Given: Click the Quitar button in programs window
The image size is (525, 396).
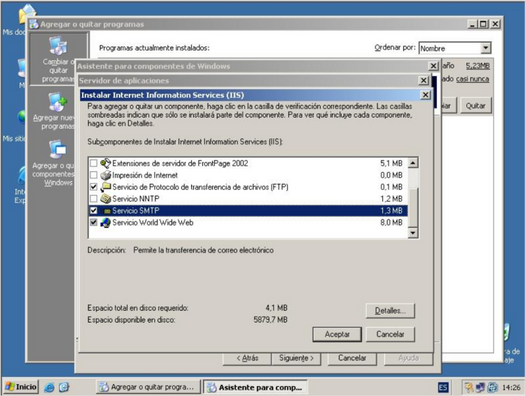Looking at the screenshot, I should point(475,106).
